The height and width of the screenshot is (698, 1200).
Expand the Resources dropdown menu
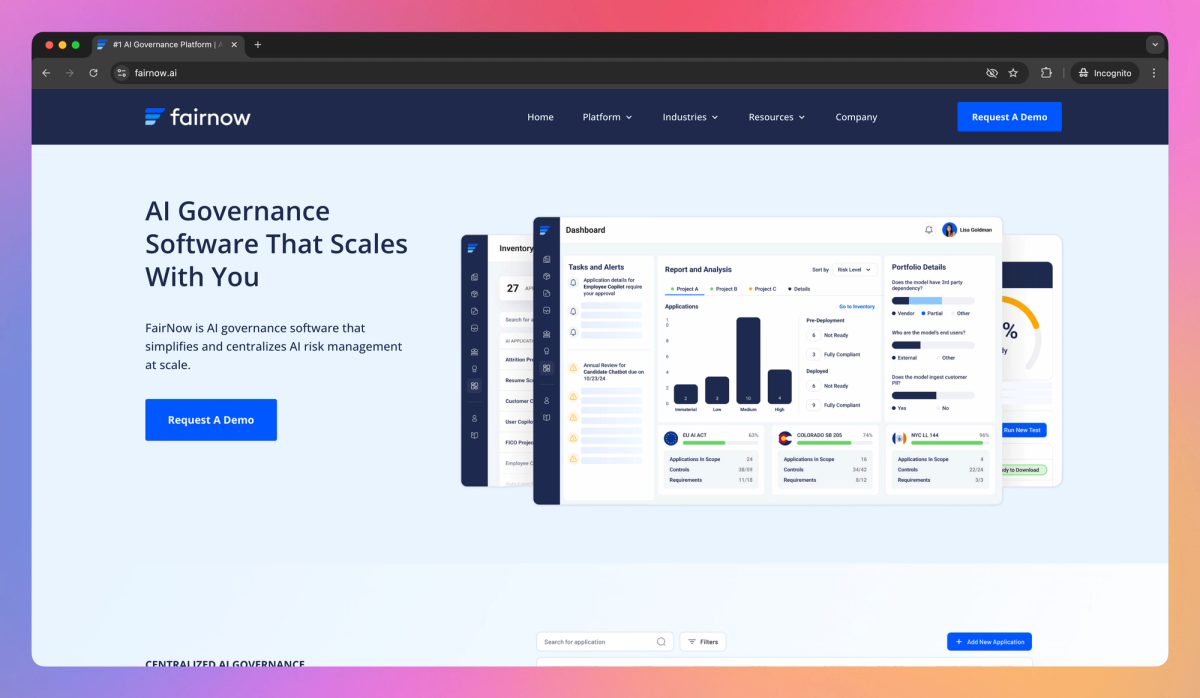pos(777,117)
